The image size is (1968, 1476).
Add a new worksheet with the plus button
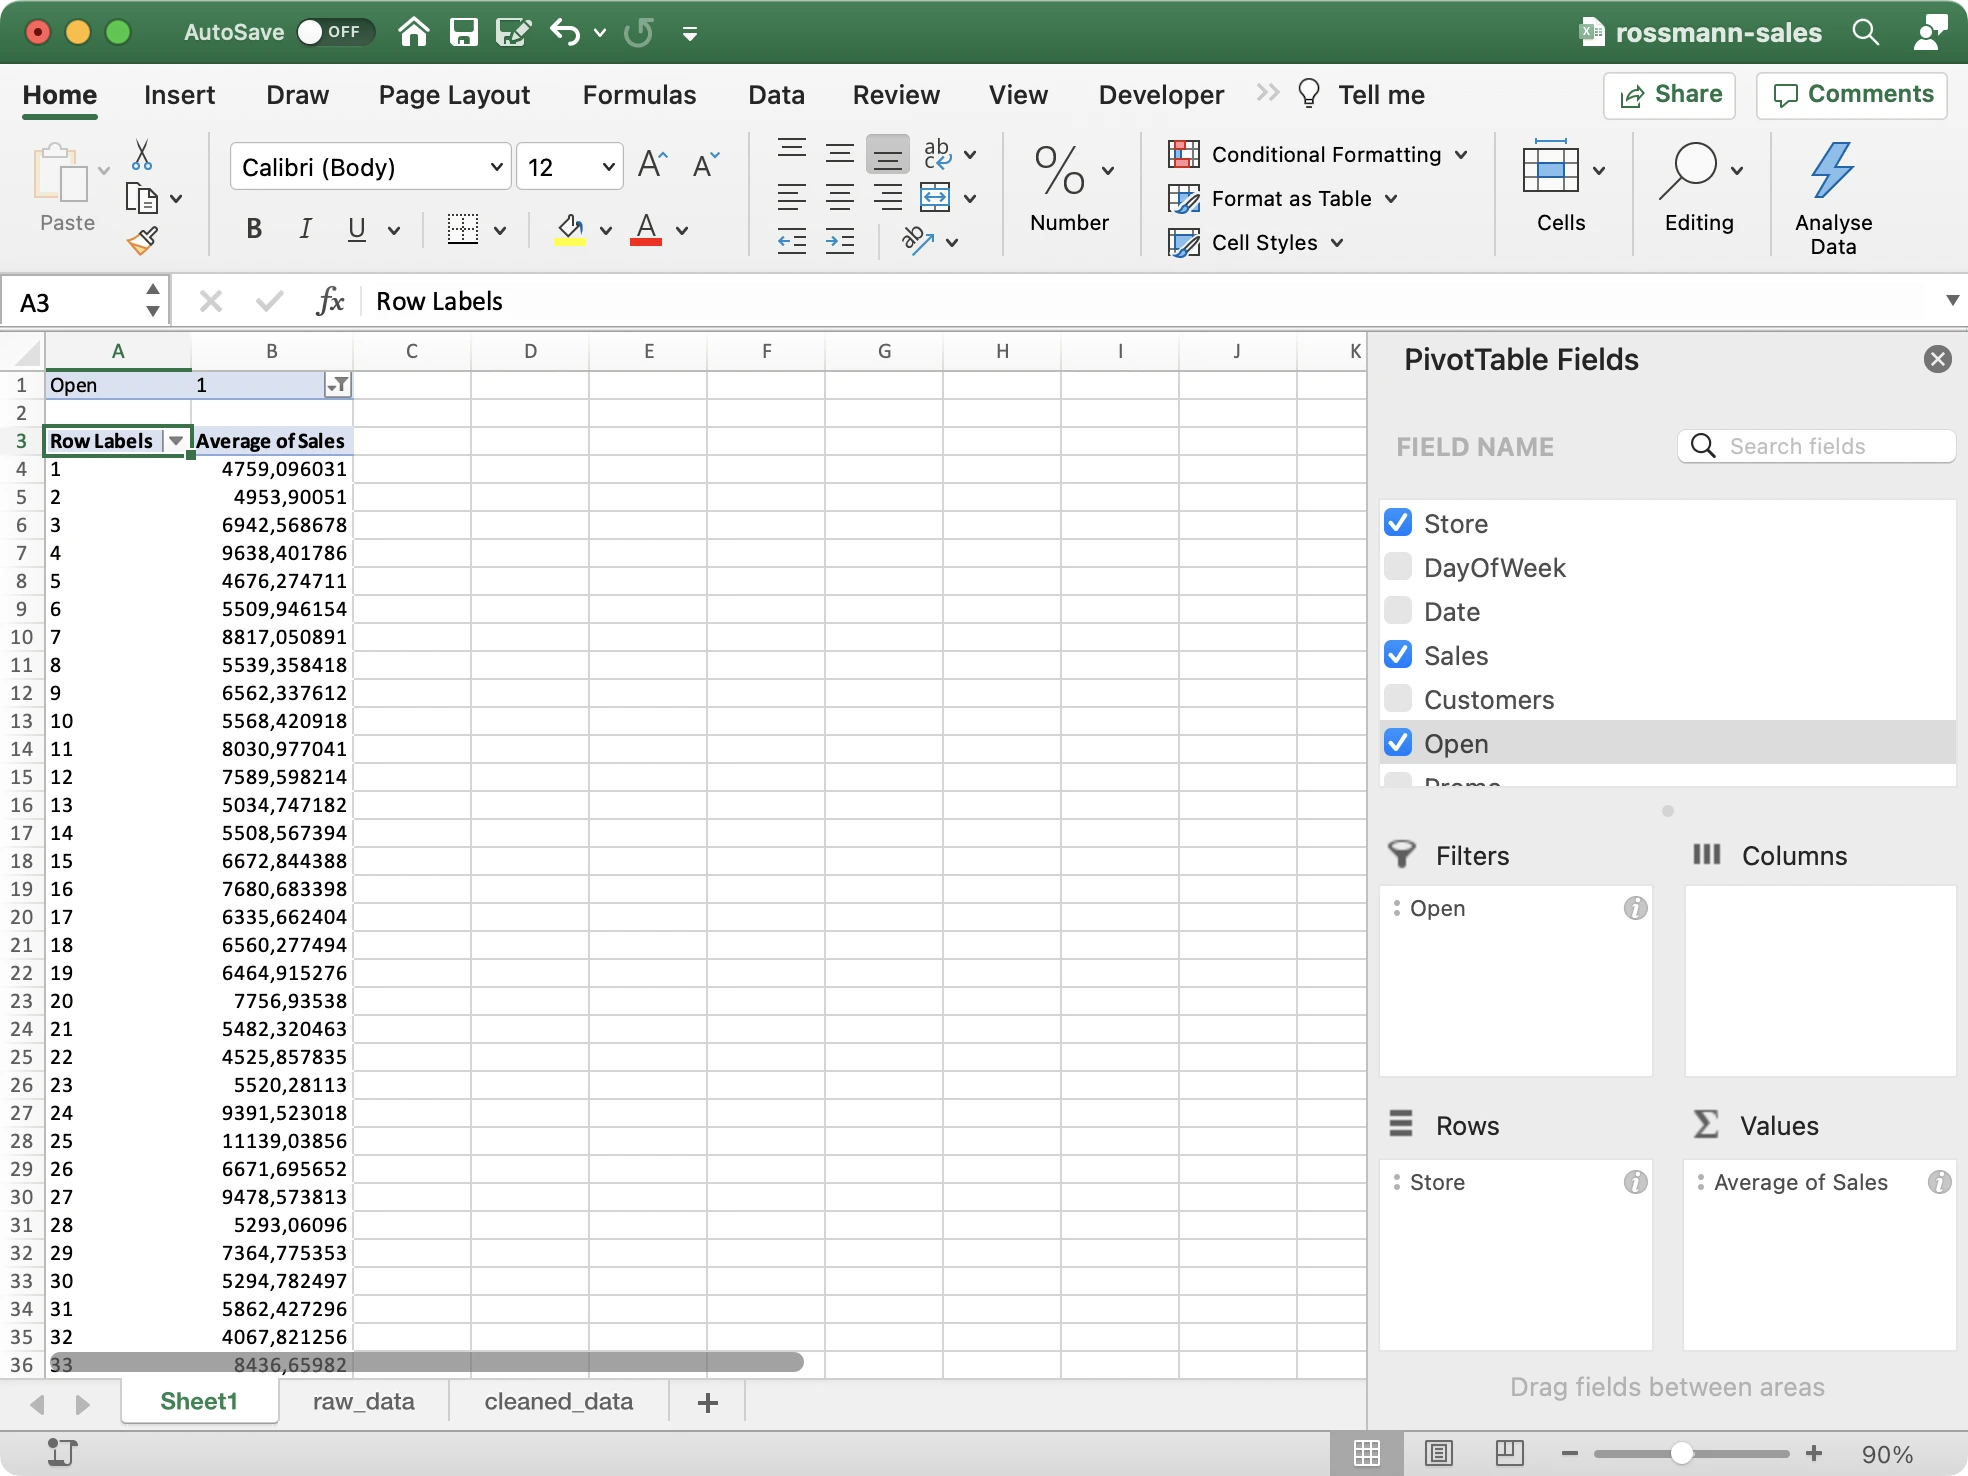click(706, 1401)
